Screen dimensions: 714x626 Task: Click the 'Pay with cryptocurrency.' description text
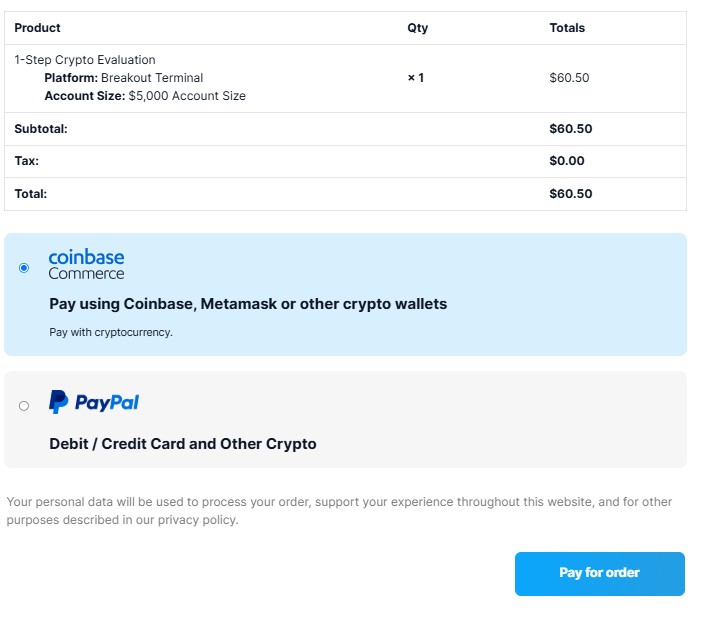[111, 332]
